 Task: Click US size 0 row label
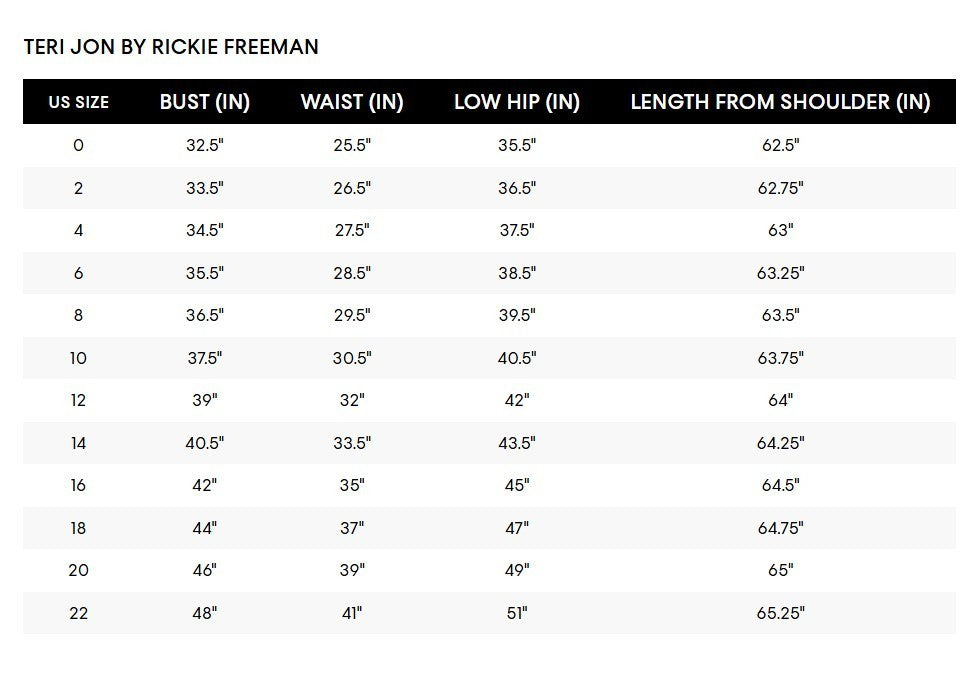point(78,145)
